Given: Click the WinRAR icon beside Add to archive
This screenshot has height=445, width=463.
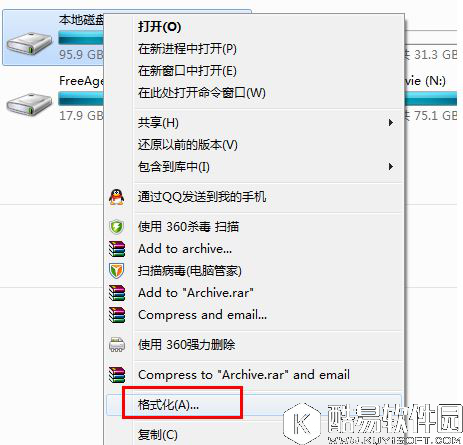Looking at the screenshot, I should (x=117, y=249).
